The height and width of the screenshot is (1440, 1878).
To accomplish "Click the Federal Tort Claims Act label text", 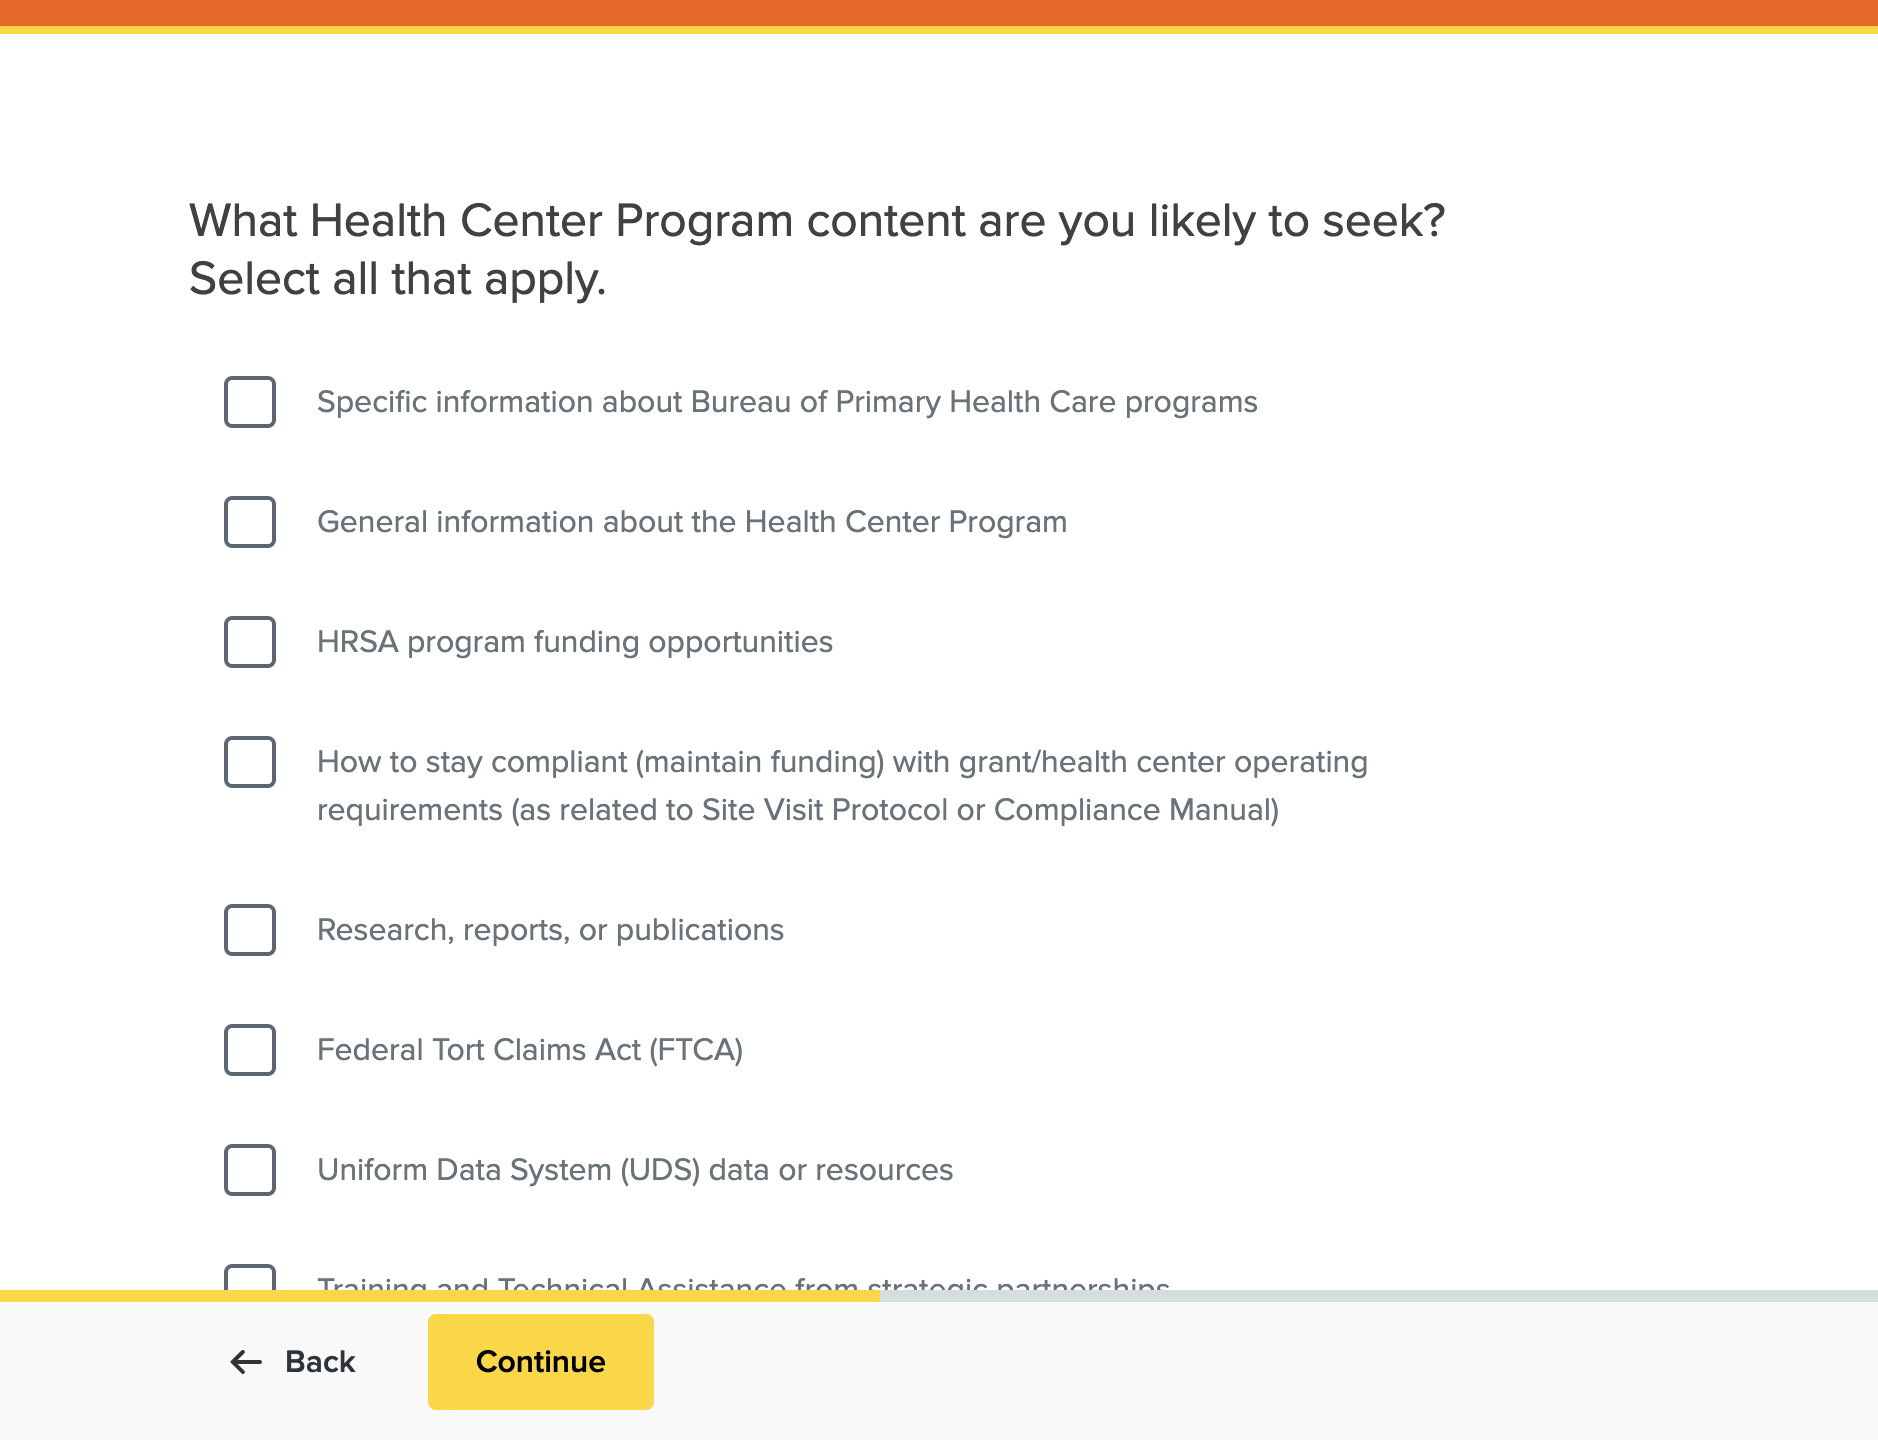I will 529,1050.
